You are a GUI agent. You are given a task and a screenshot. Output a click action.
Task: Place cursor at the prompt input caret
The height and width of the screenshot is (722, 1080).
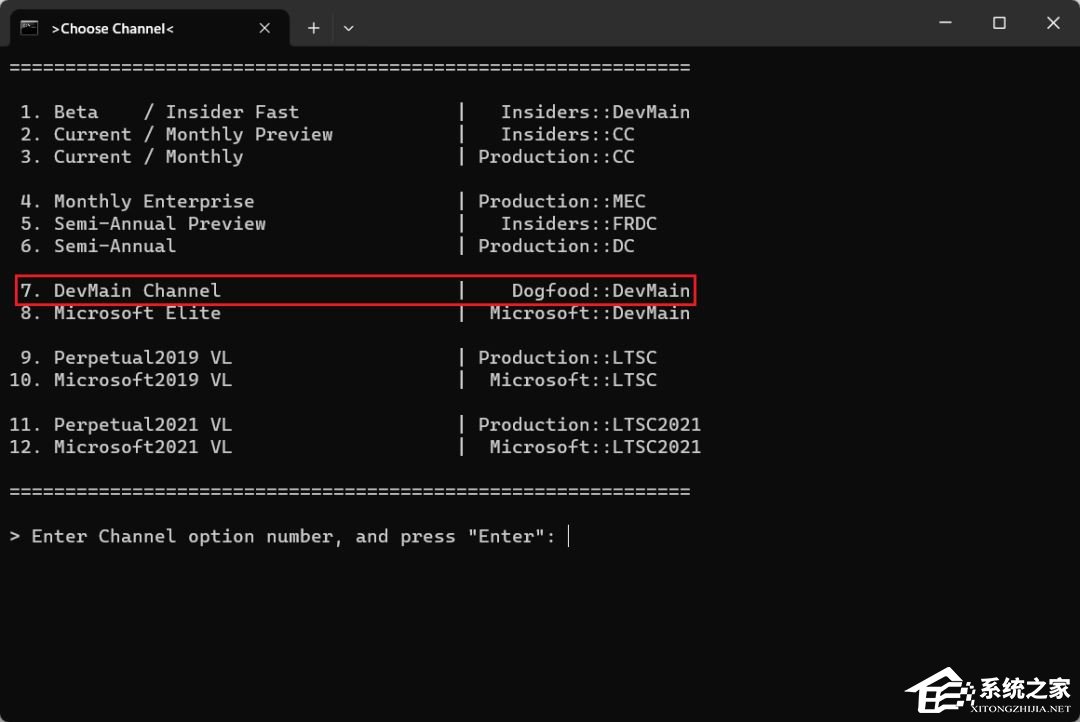point(568,536)
